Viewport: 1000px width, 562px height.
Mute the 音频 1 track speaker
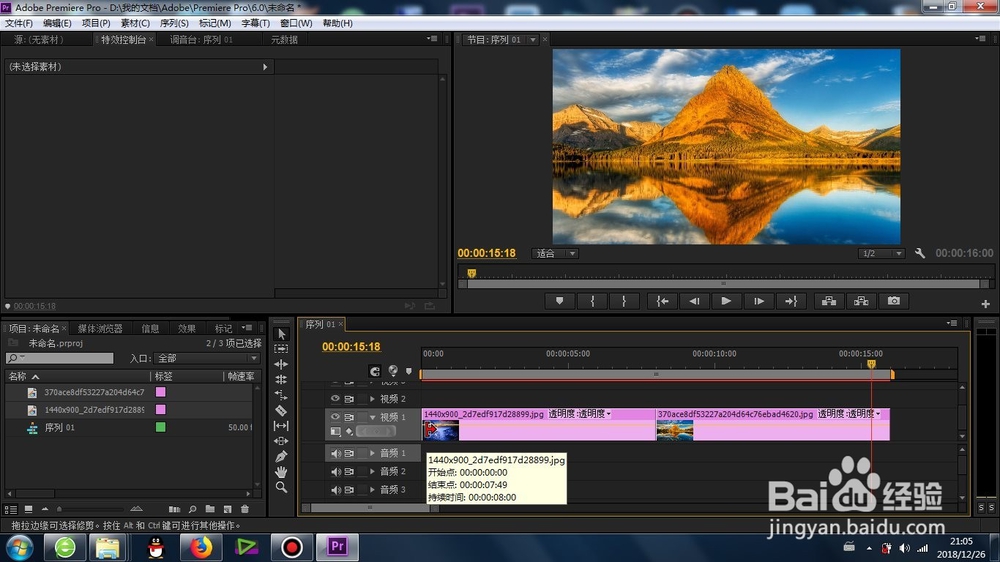pyautogui.click(x=335, y=454)
